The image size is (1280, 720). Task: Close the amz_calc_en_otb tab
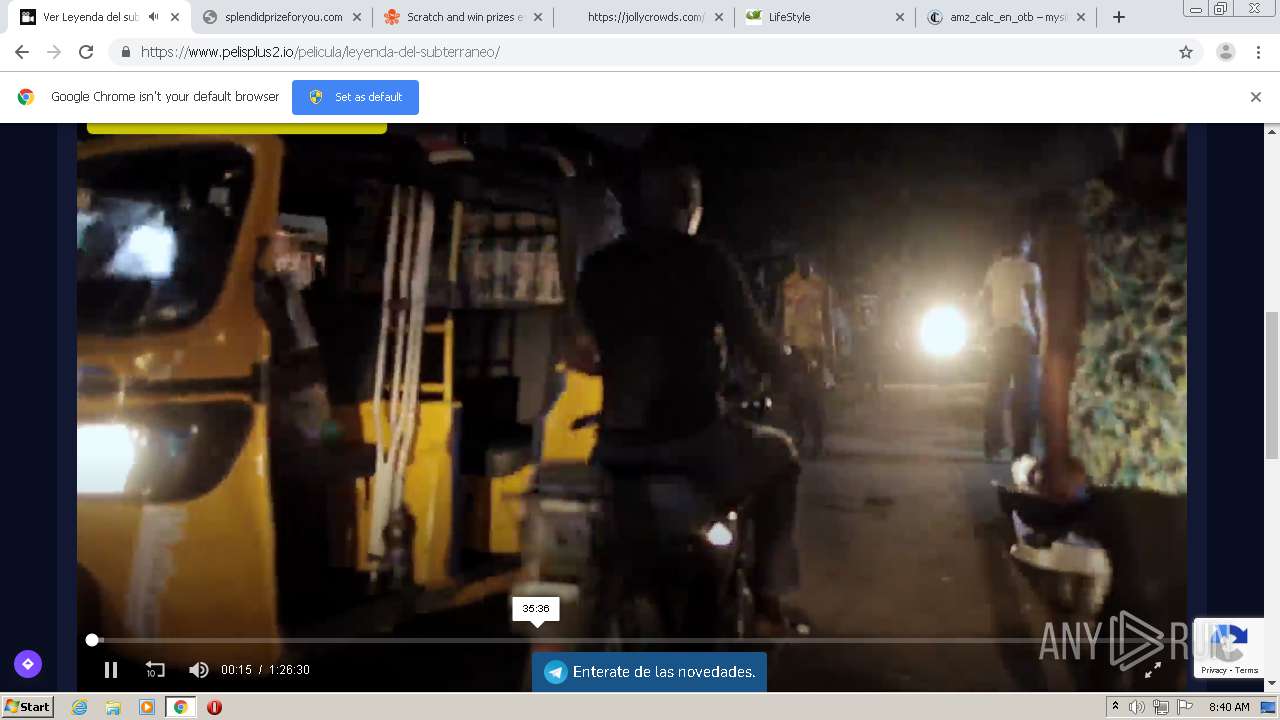[1080, 17]
